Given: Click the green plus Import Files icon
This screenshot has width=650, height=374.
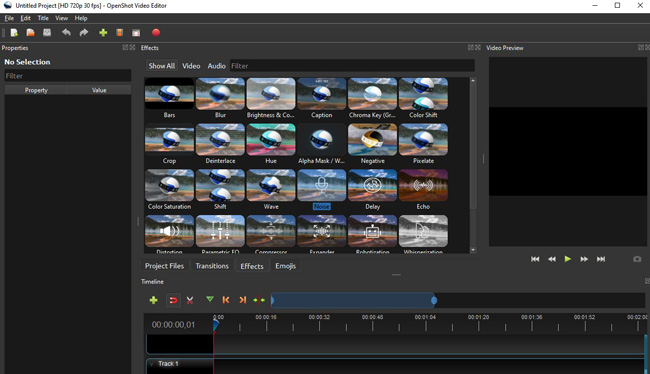Looking at the screenshot, I should [103, 33].
